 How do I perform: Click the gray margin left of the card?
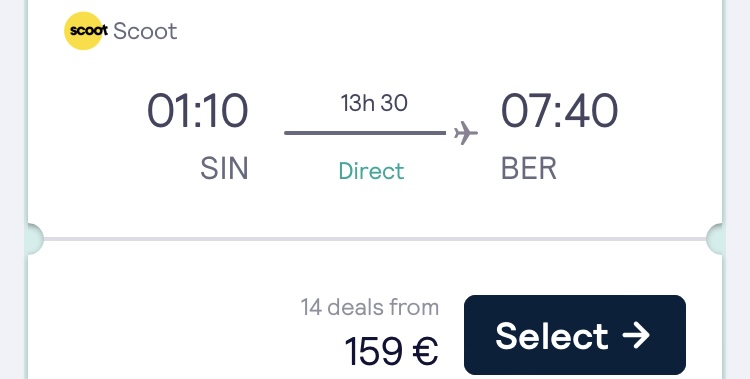coord(12,190)
